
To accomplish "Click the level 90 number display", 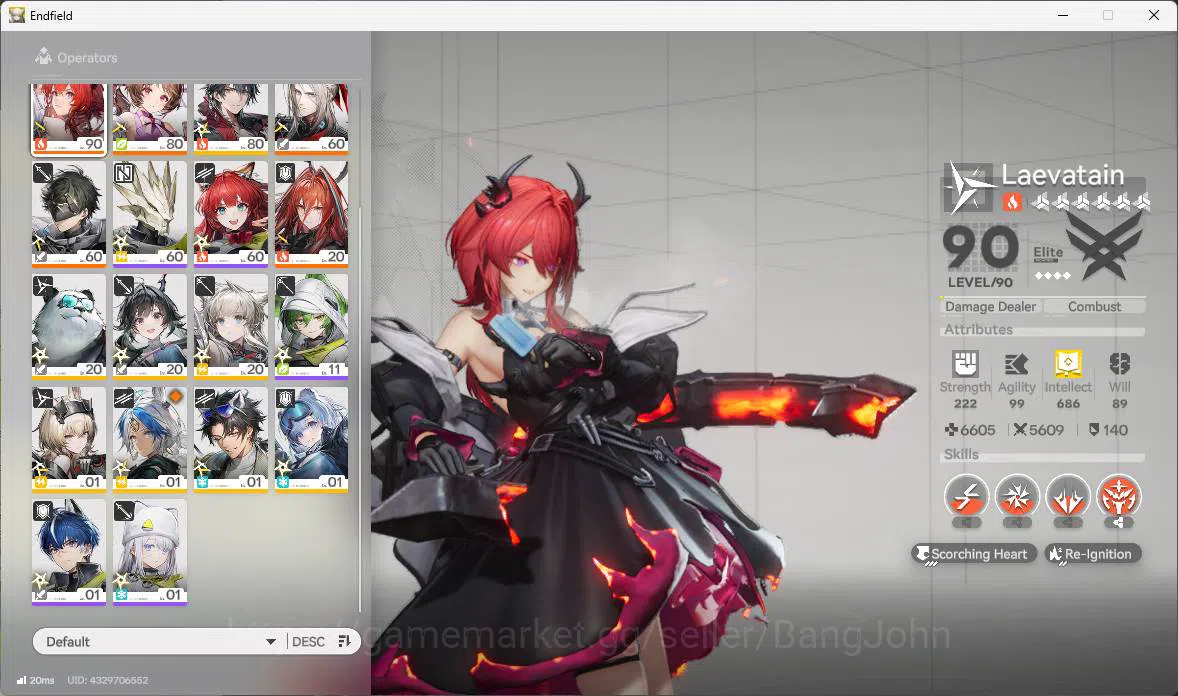I will tap(980, 247).
